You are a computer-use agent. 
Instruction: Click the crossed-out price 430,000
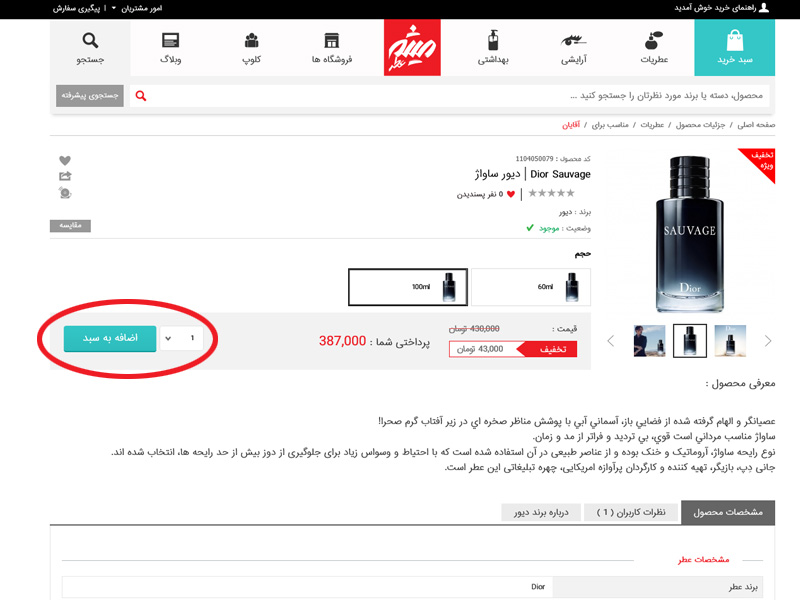[474, 329]
